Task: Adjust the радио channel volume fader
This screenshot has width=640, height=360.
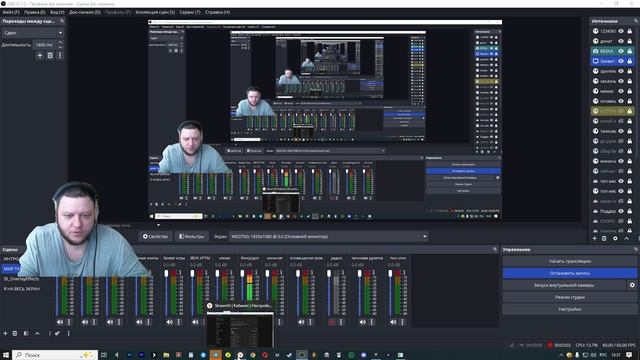Action: [x=329, y=273]
